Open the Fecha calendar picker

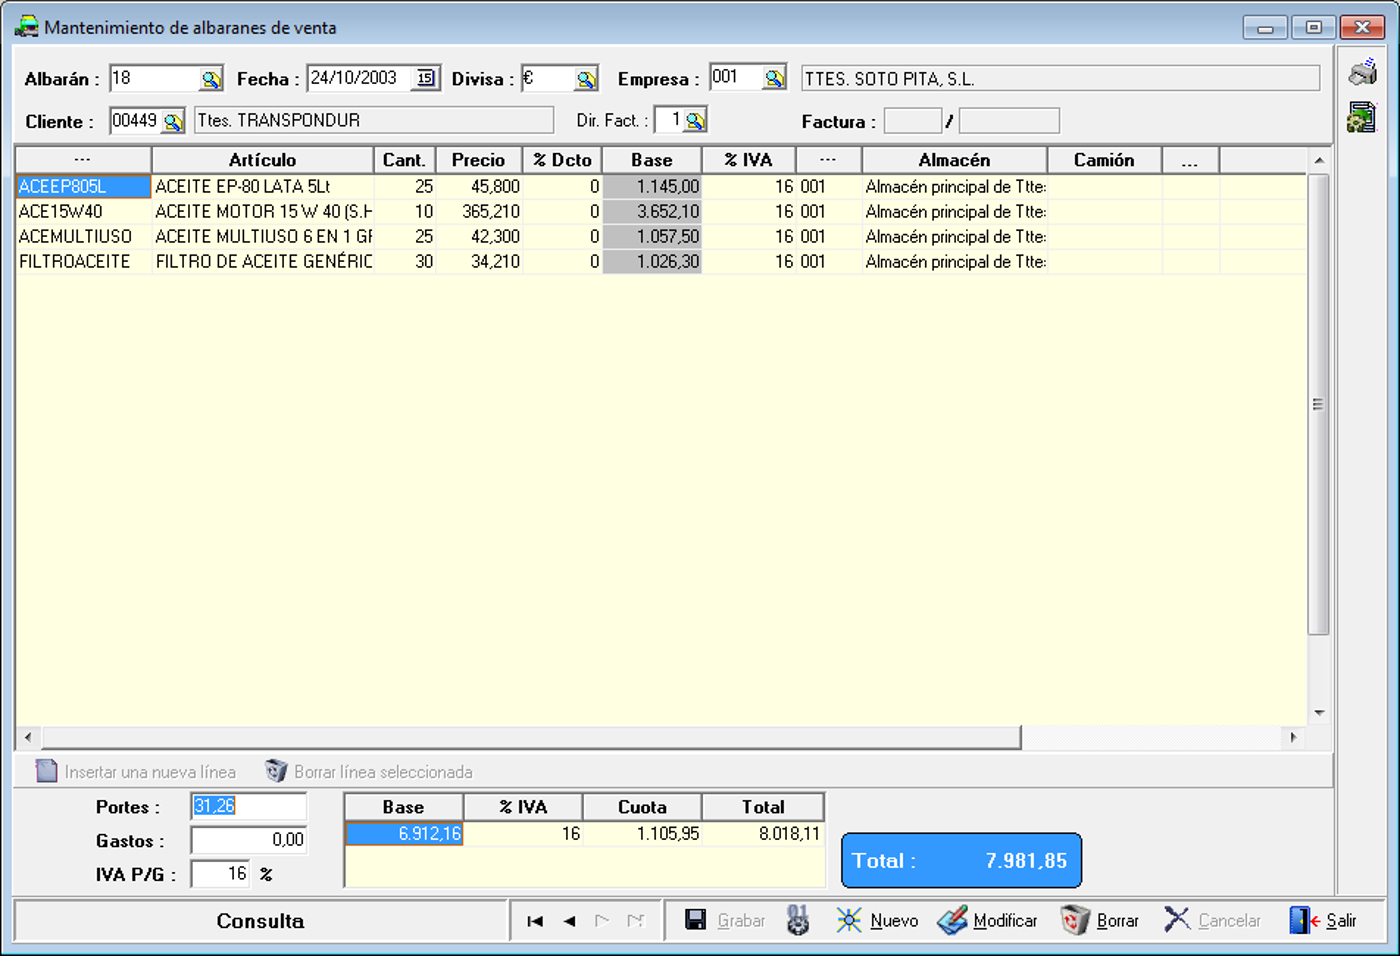tap(426, 78)
